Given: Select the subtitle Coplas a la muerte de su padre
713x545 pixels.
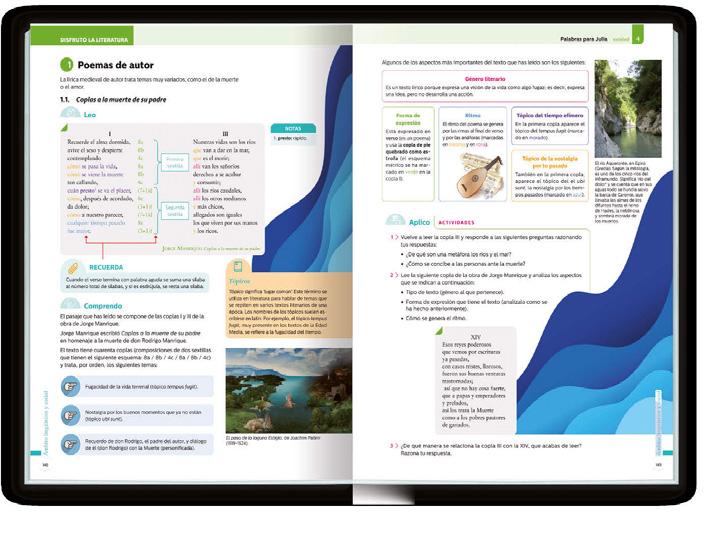Looking at the screenshot, I should (121, 100).
